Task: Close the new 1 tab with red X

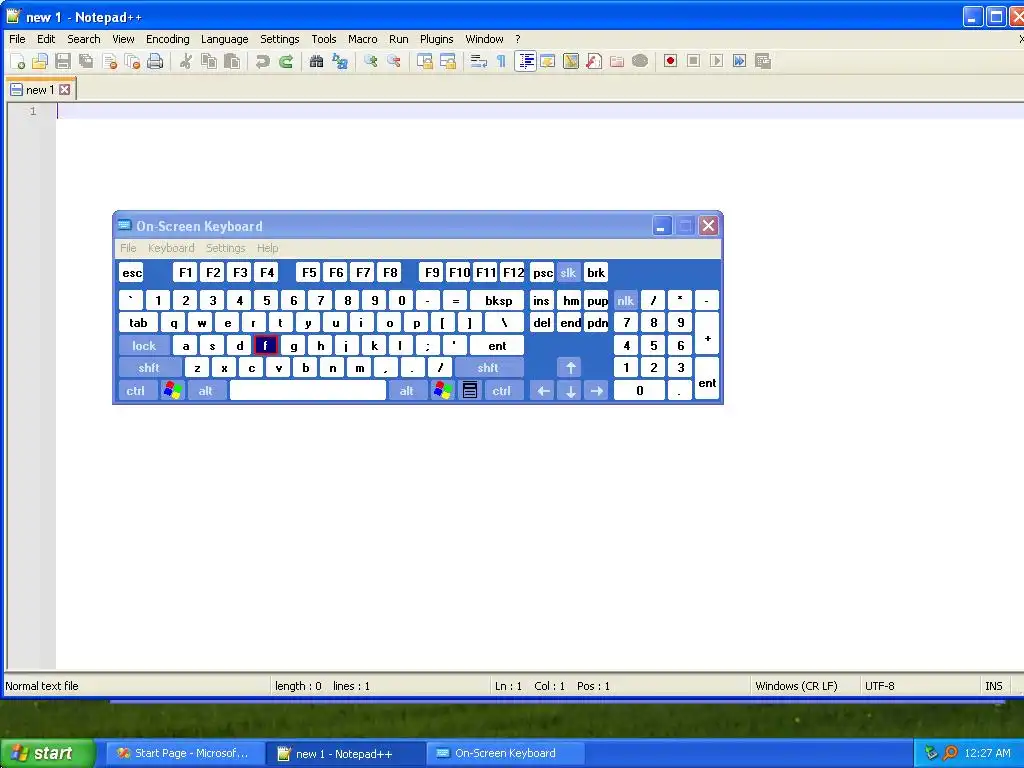Action: coord(65,89)
